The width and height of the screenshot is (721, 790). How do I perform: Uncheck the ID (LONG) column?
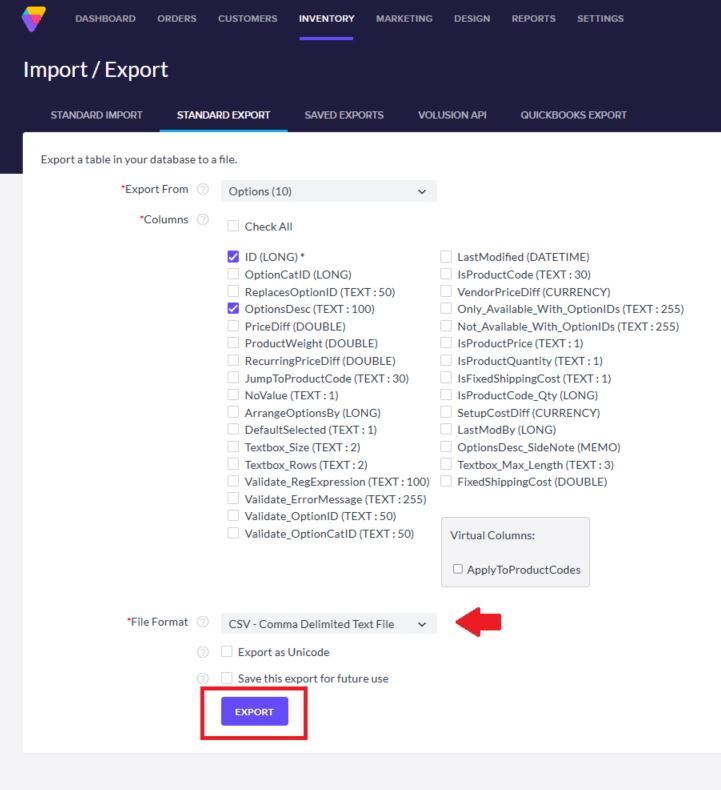point(233,256)
